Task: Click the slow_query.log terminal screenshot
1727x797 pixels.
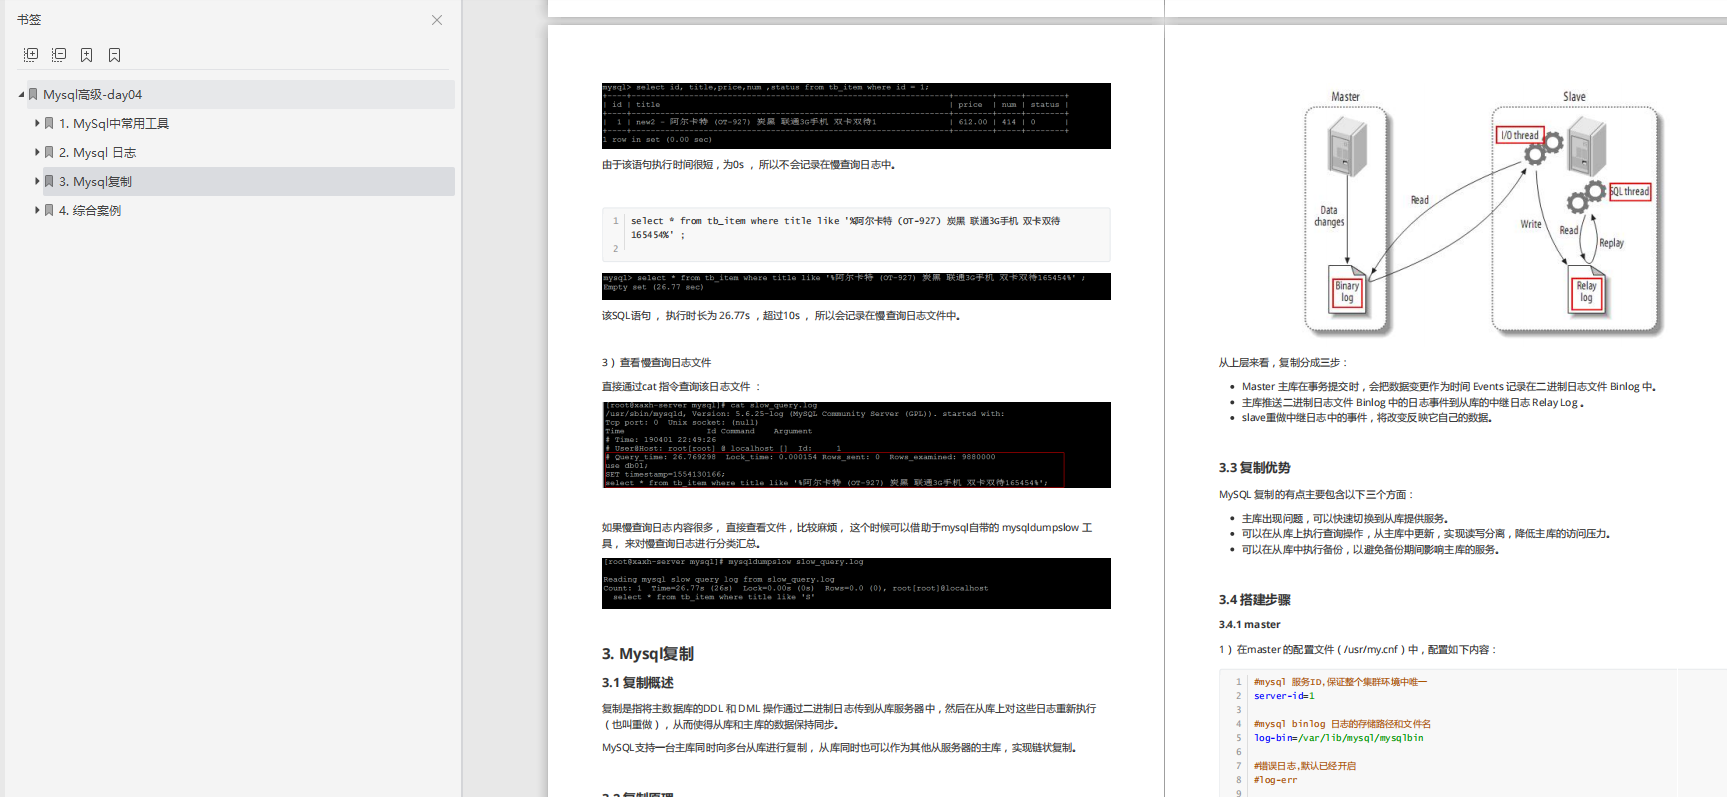Action: [856, 445]
